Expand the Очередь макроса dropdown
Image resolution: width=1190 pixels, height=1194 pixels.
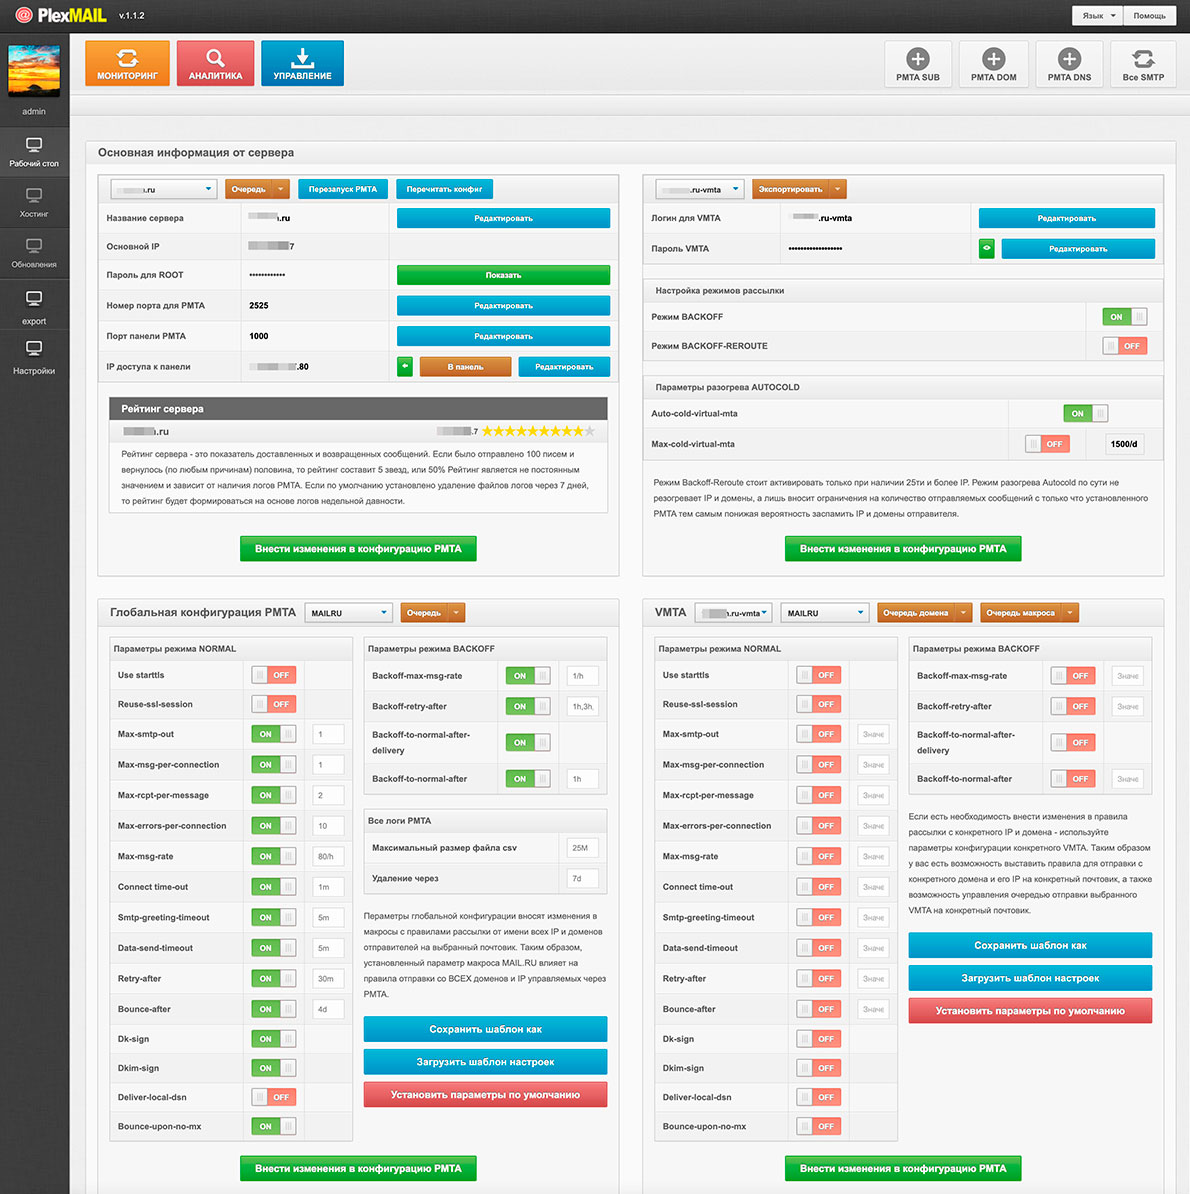coord(1070,613)
